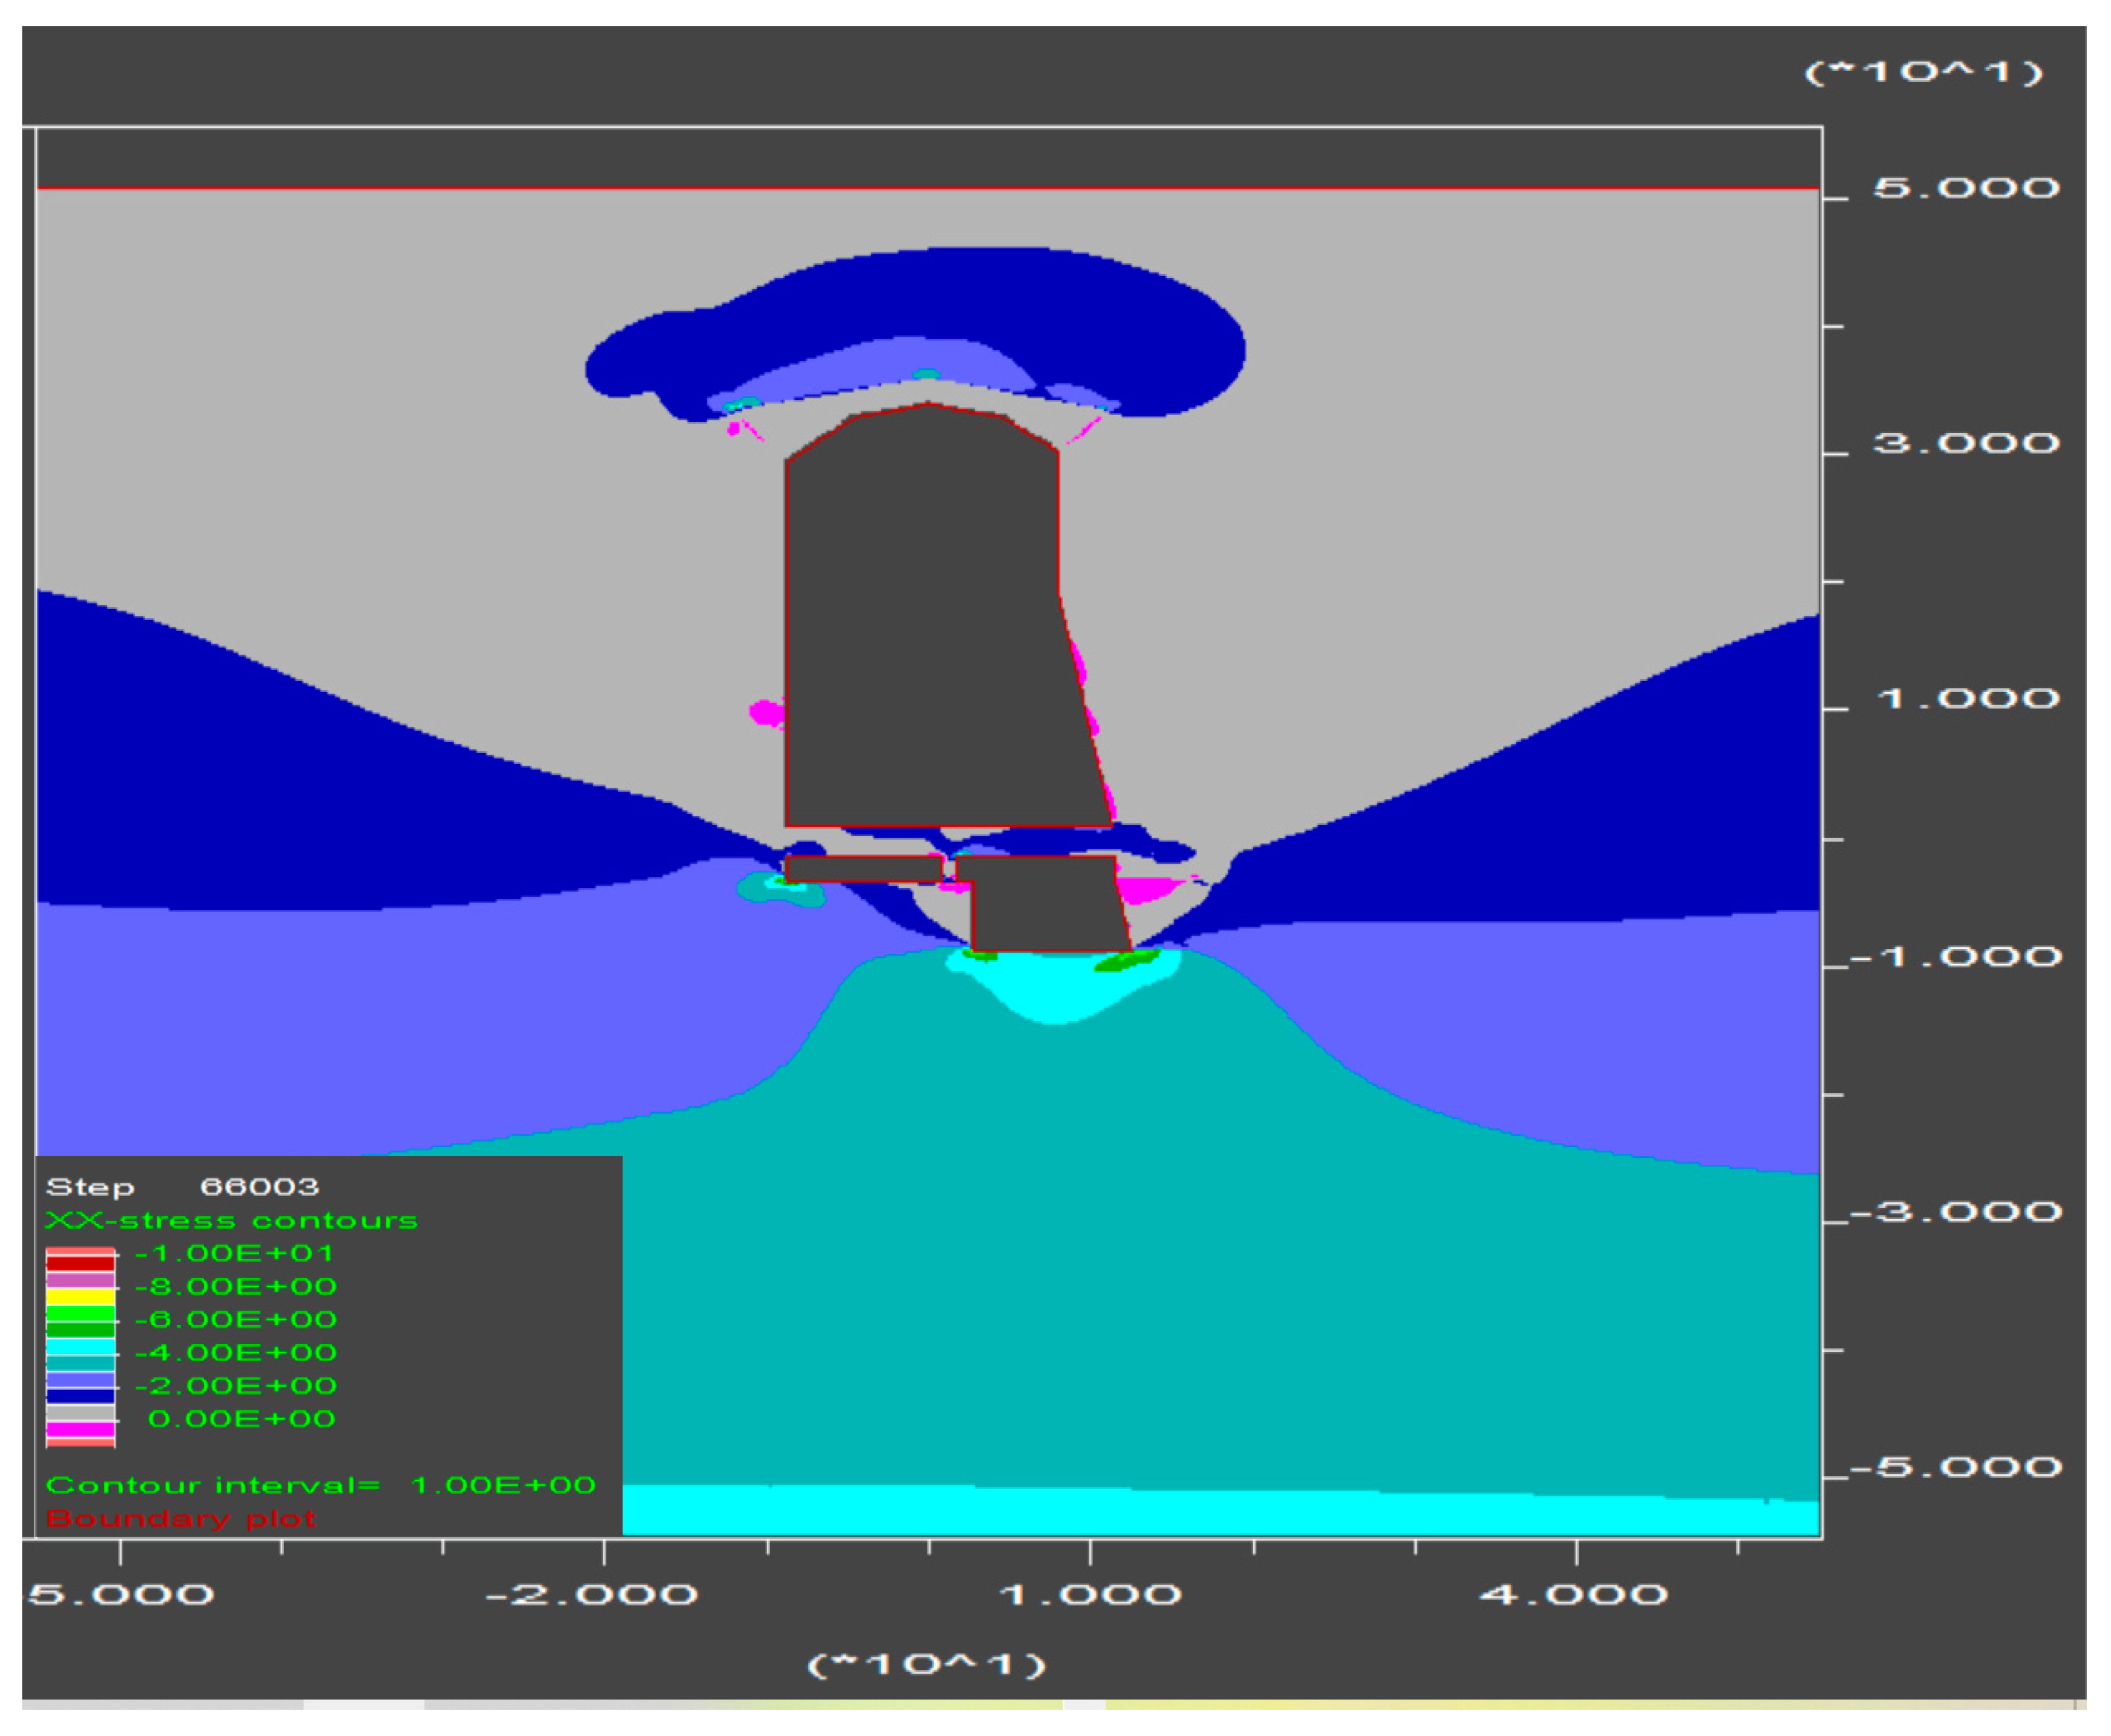Click the magenta legend color swatch
2111x1736 pixels.
tap(80, 1429)
